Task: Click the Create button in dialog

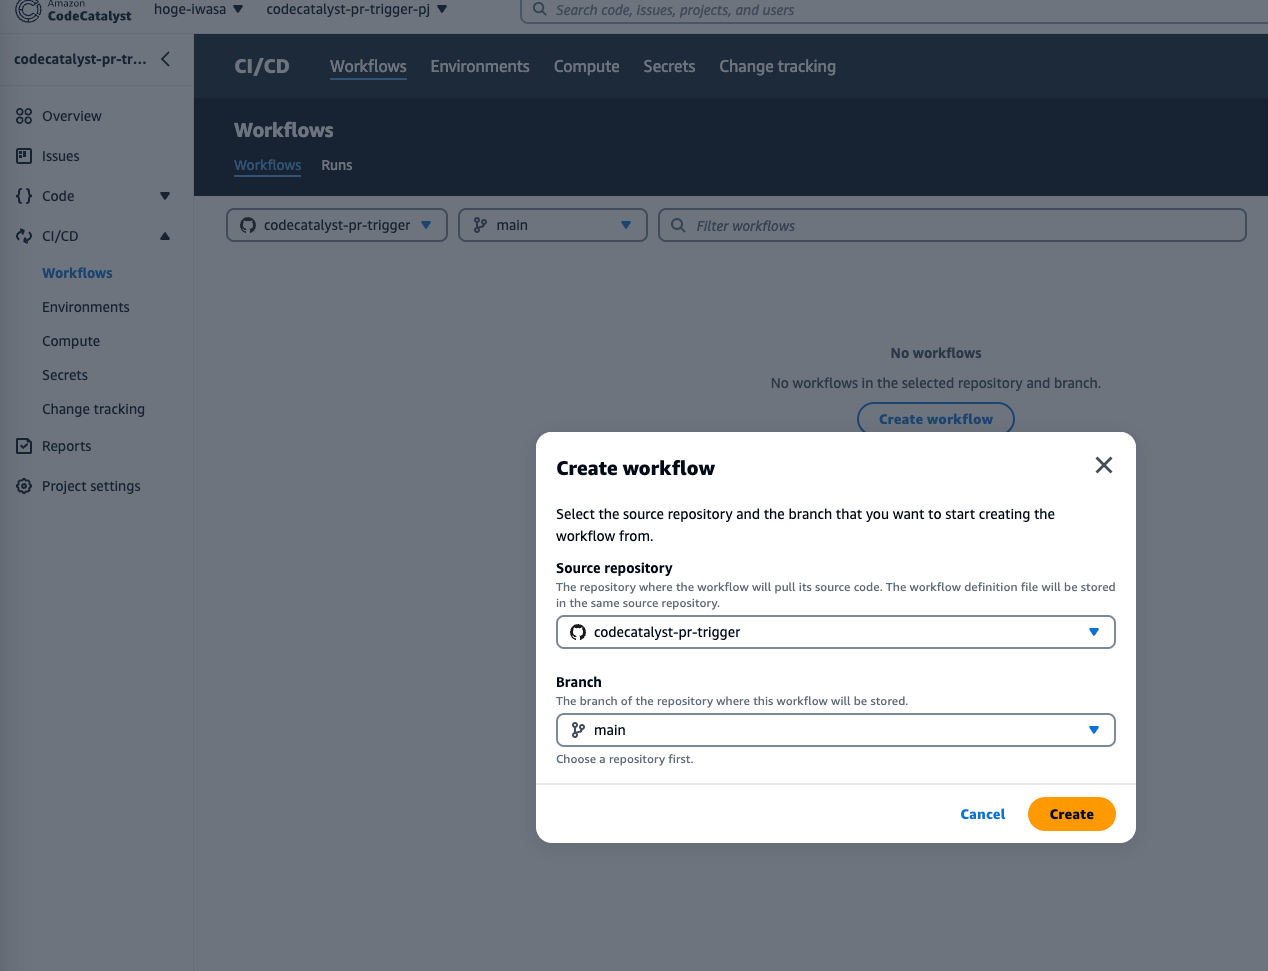Action: click(1072, 814)
